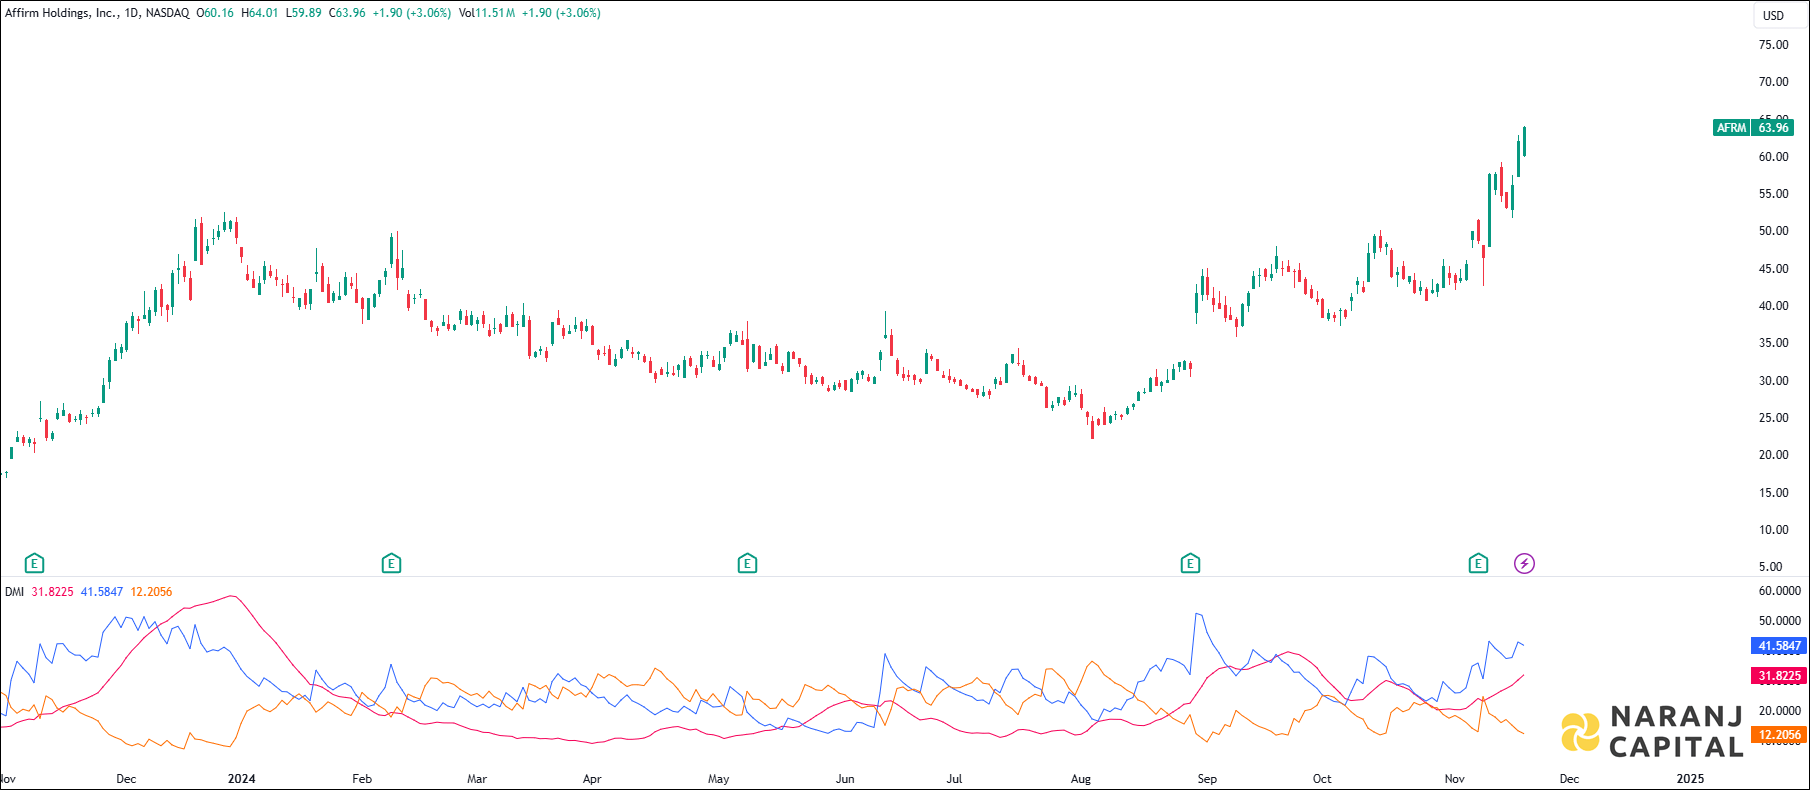Click the Naranj Capital logo
Viewport: 1810px width, 790px height.
coord(1652,732)
